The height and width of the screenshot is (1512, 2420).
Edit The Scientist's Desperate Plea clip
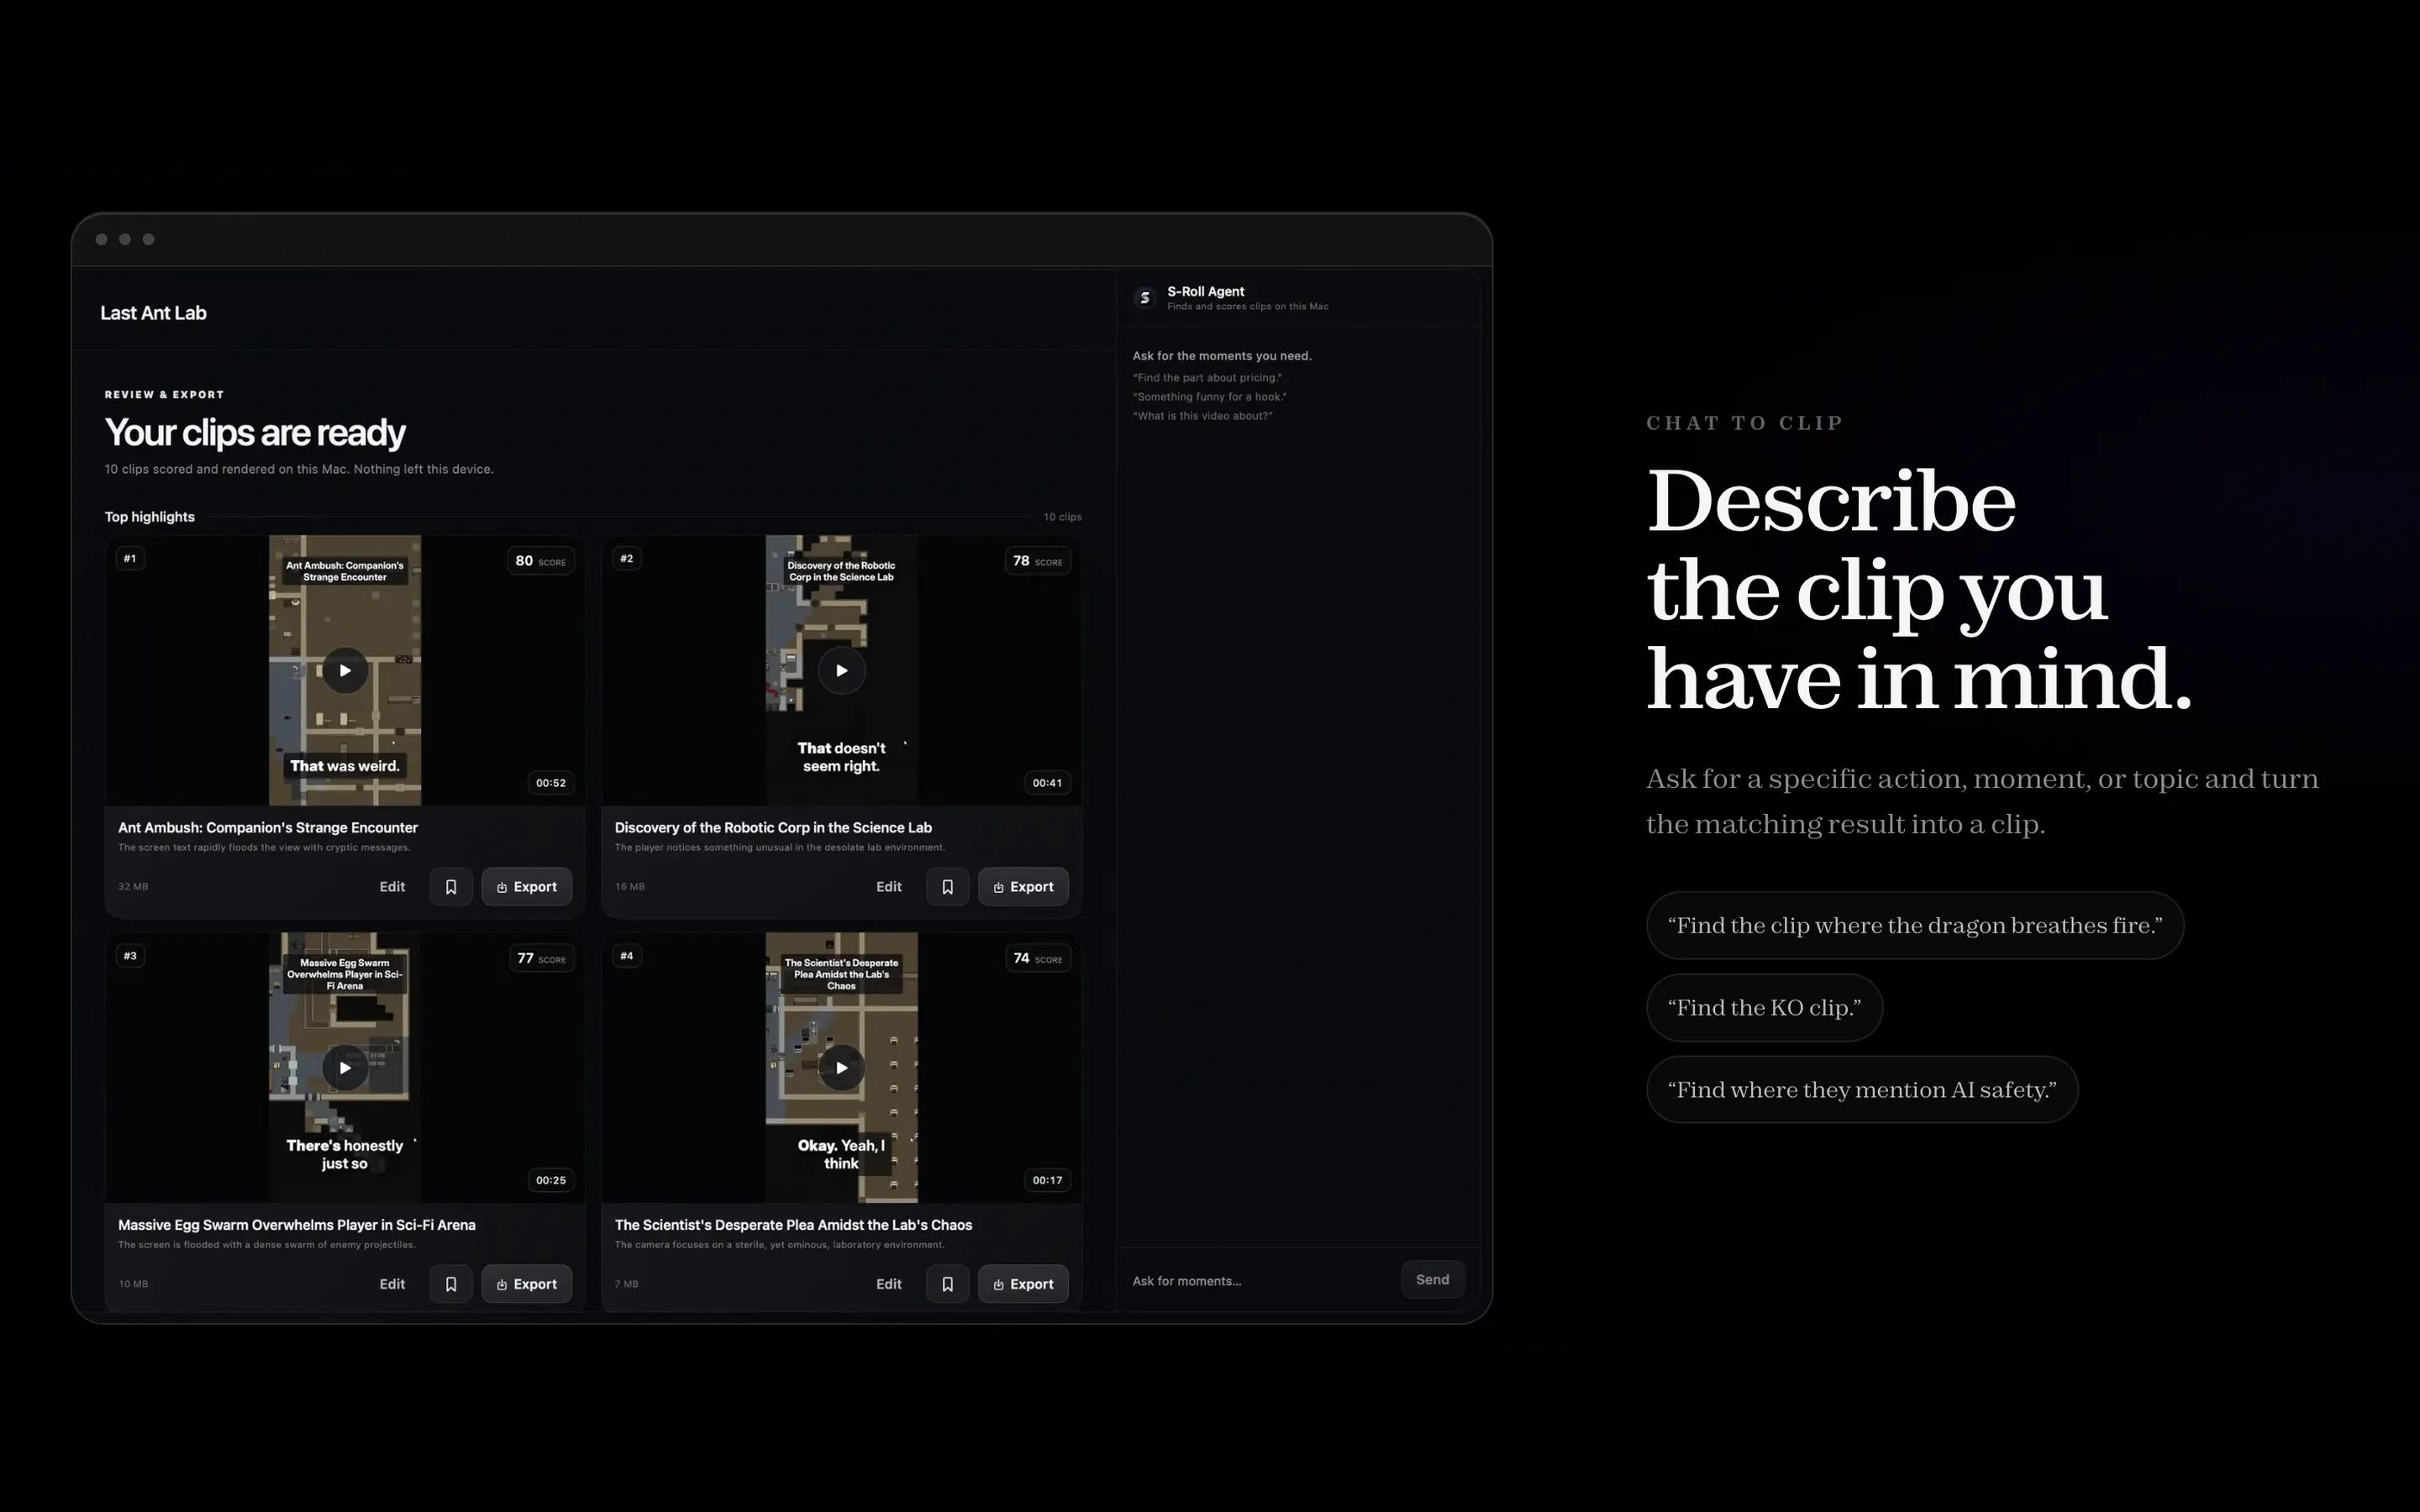[x=889, y=1284]
